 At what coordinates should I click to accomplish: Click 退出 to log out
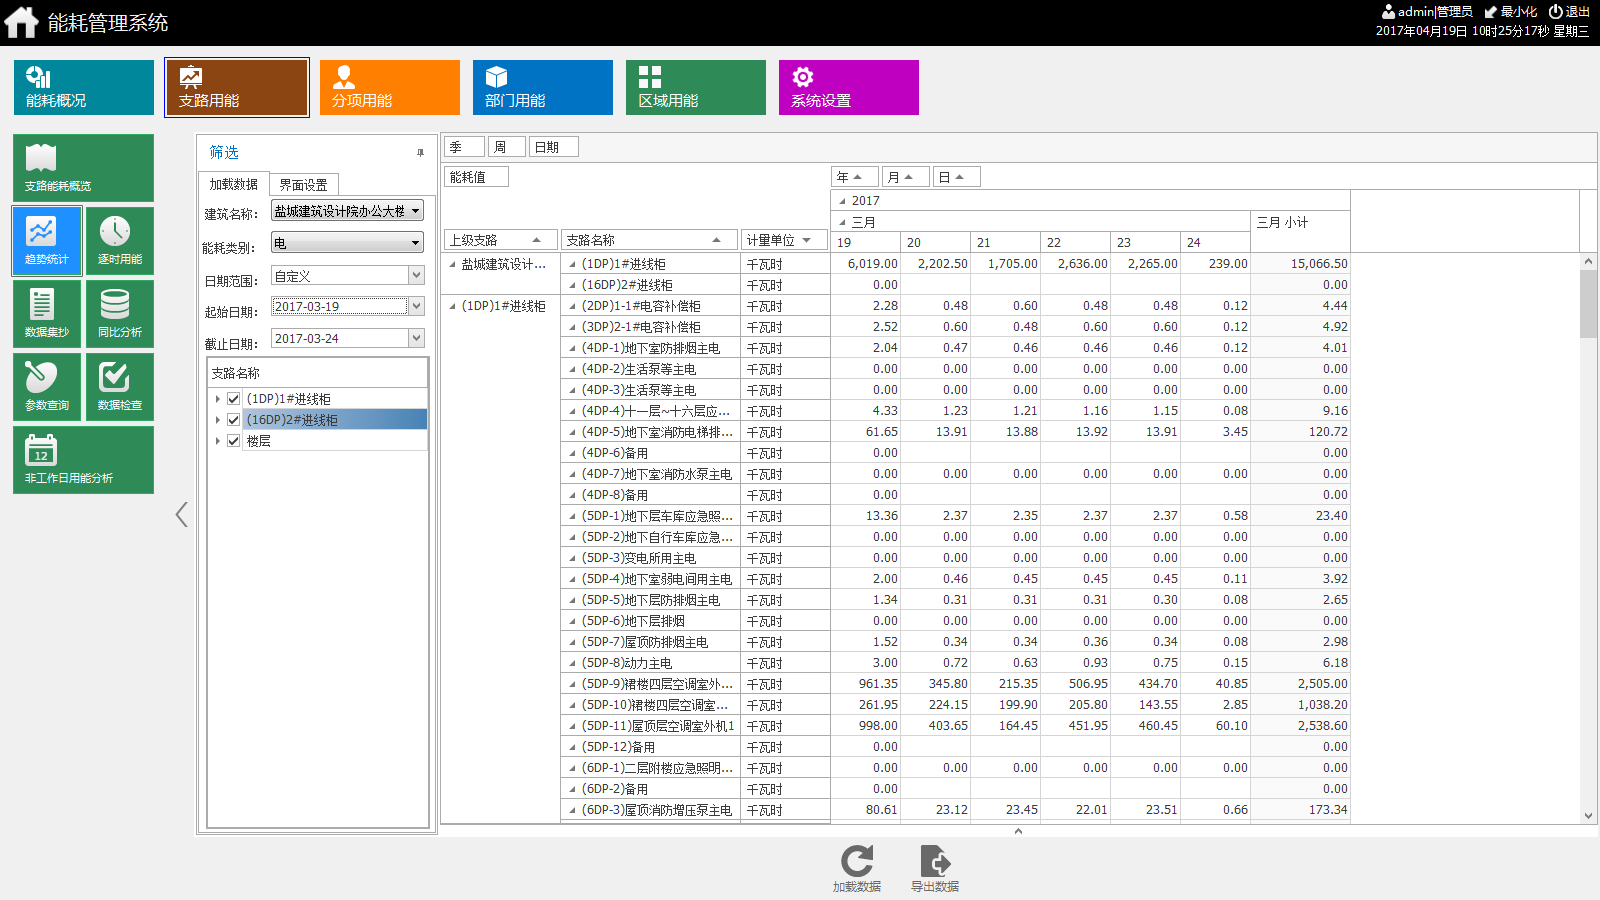(1569, 12)
